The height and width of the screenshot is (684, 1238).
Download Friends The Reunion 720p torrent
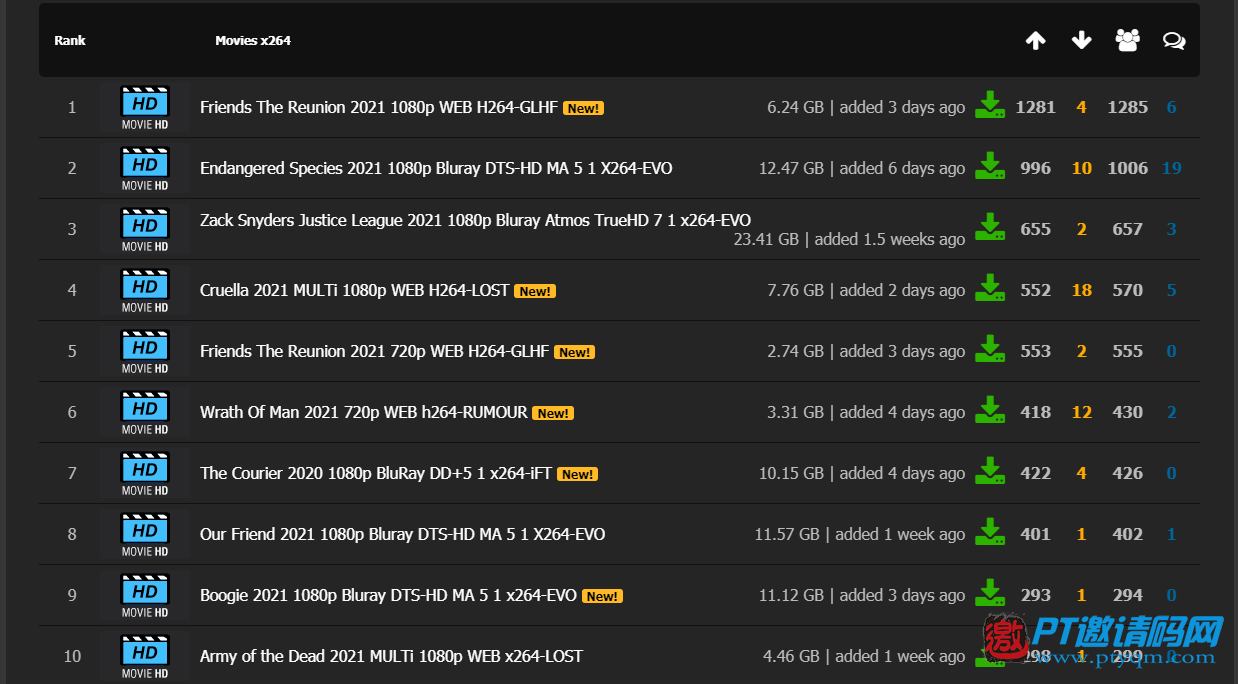coord(990,349)
